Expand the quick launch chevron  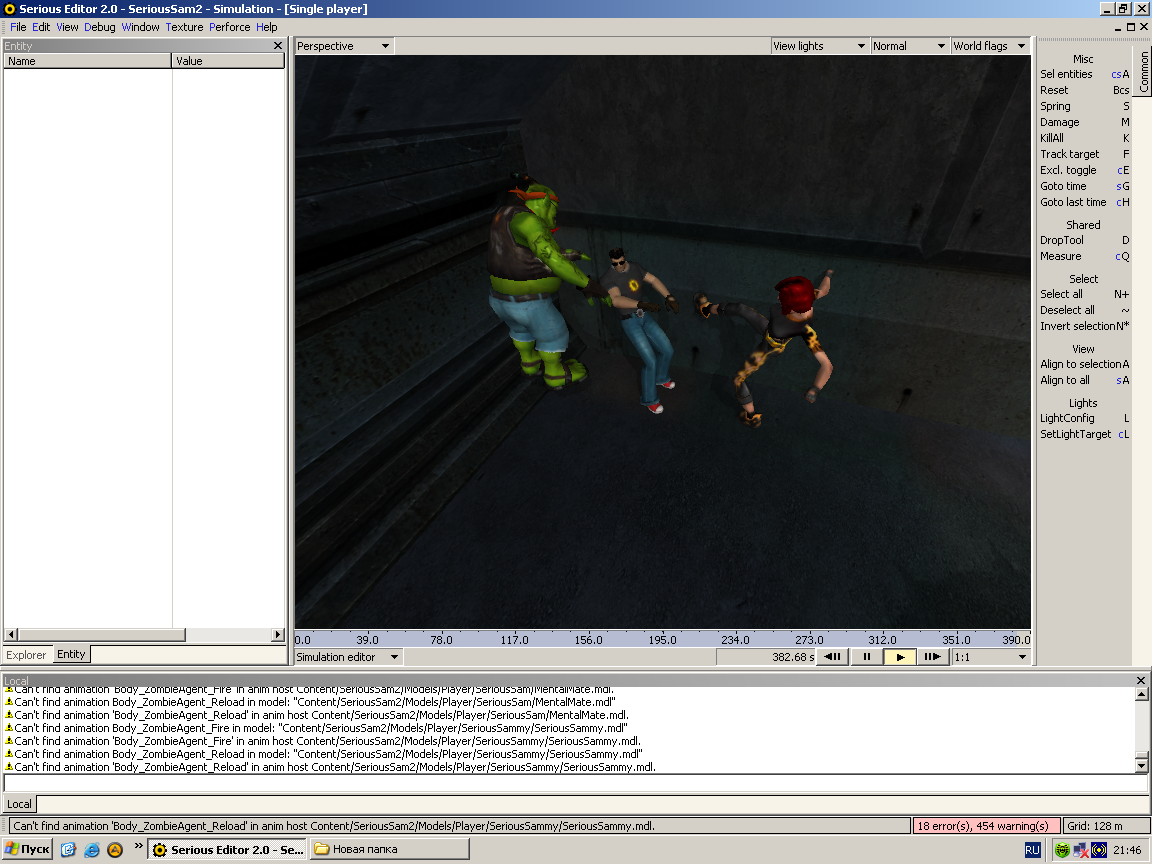point(138,846)
